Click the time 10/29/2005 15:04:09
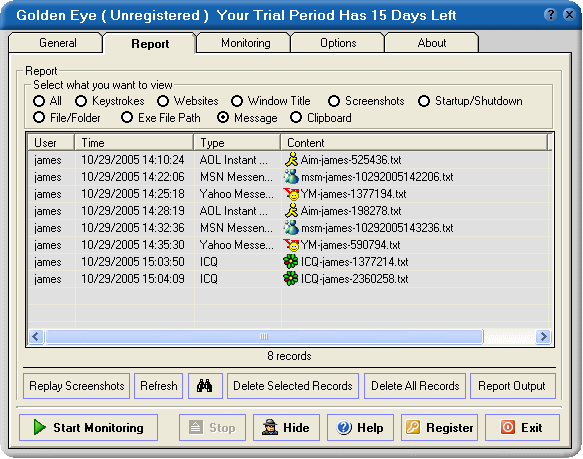583x459 pixels. 133,279
